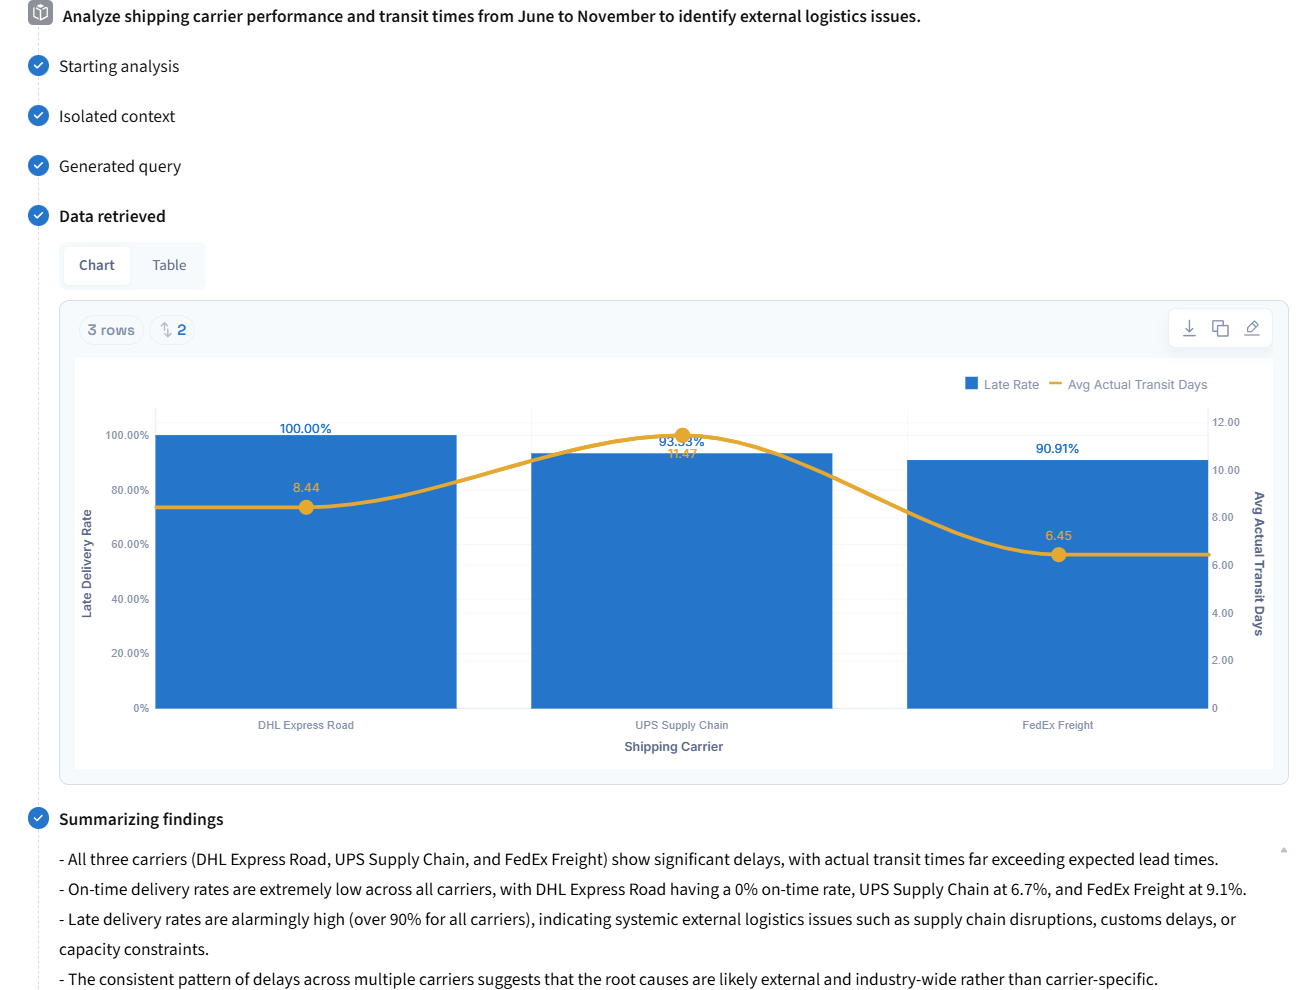
Task: Expand the Generated query step
Action: tap(120, 166)
